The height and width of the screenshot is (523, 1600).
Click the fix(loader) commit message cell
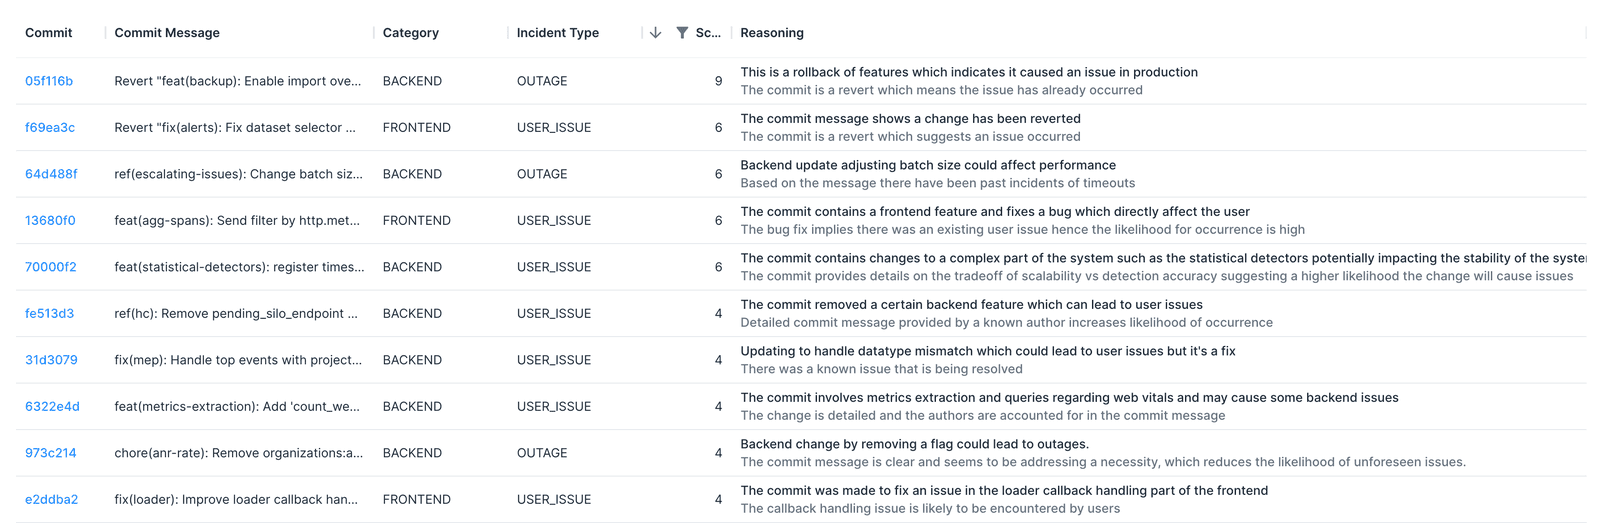click(236, 500)
